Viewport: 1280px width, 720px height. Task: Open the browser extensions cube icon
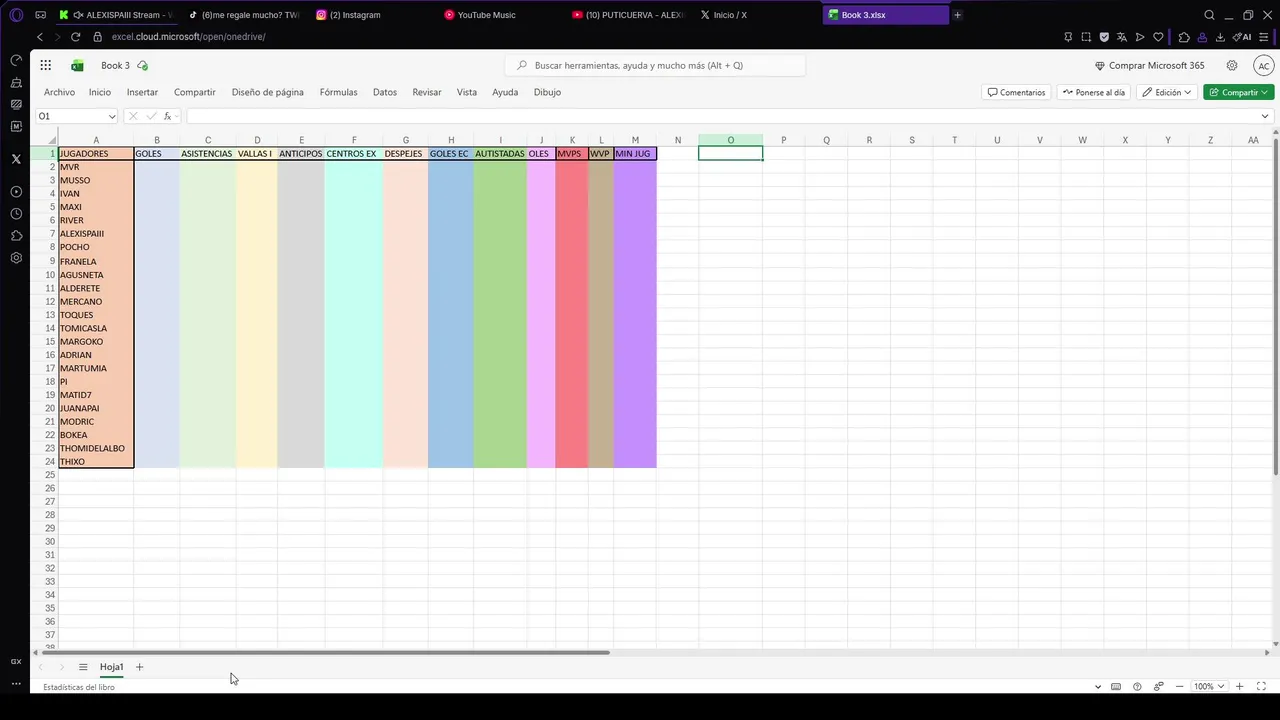1184,37
